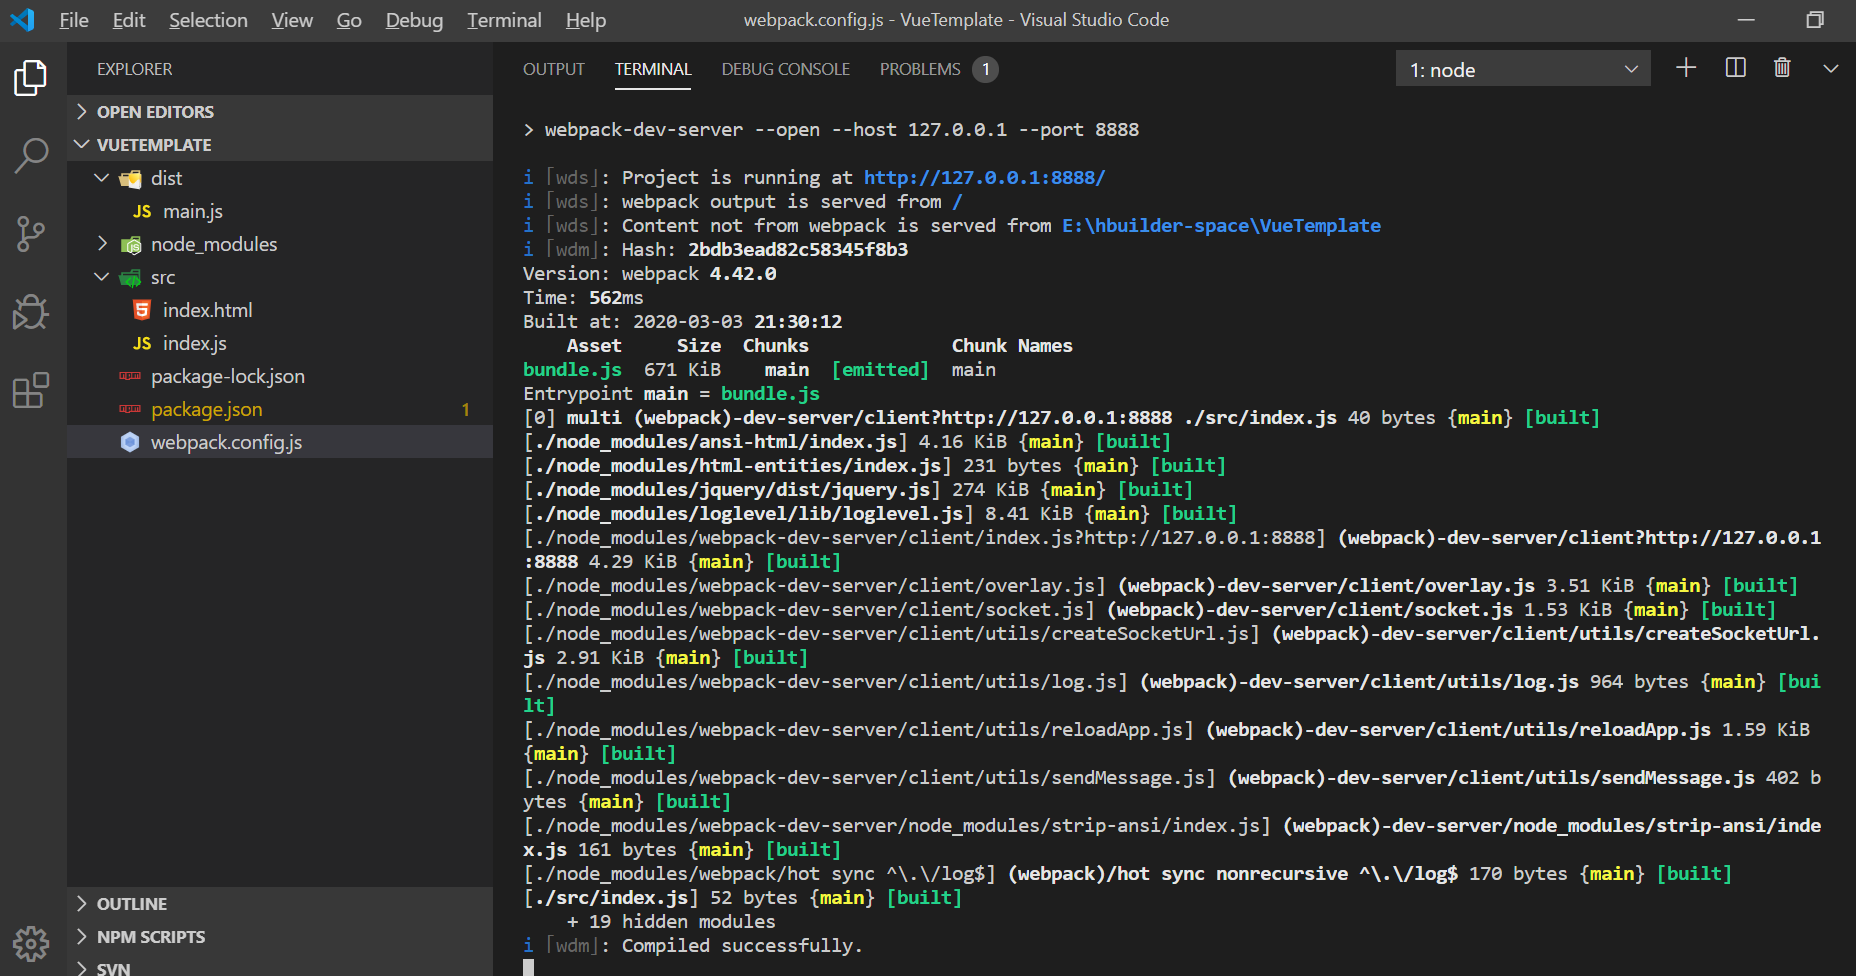
Task: Collapse the src folder arrow
Action: click(101, 276)
